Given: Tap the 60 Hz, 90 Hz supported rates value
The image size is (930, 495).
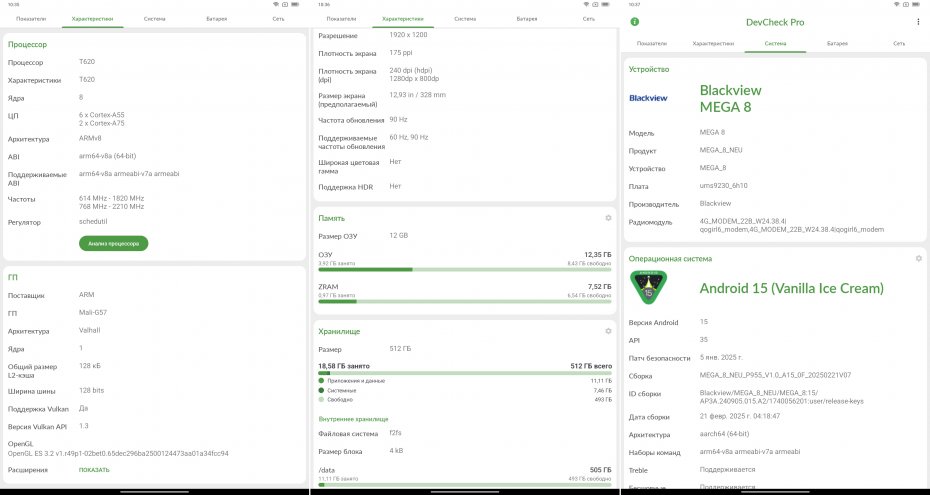Looking at the screenshot, I should pos(409,137).
